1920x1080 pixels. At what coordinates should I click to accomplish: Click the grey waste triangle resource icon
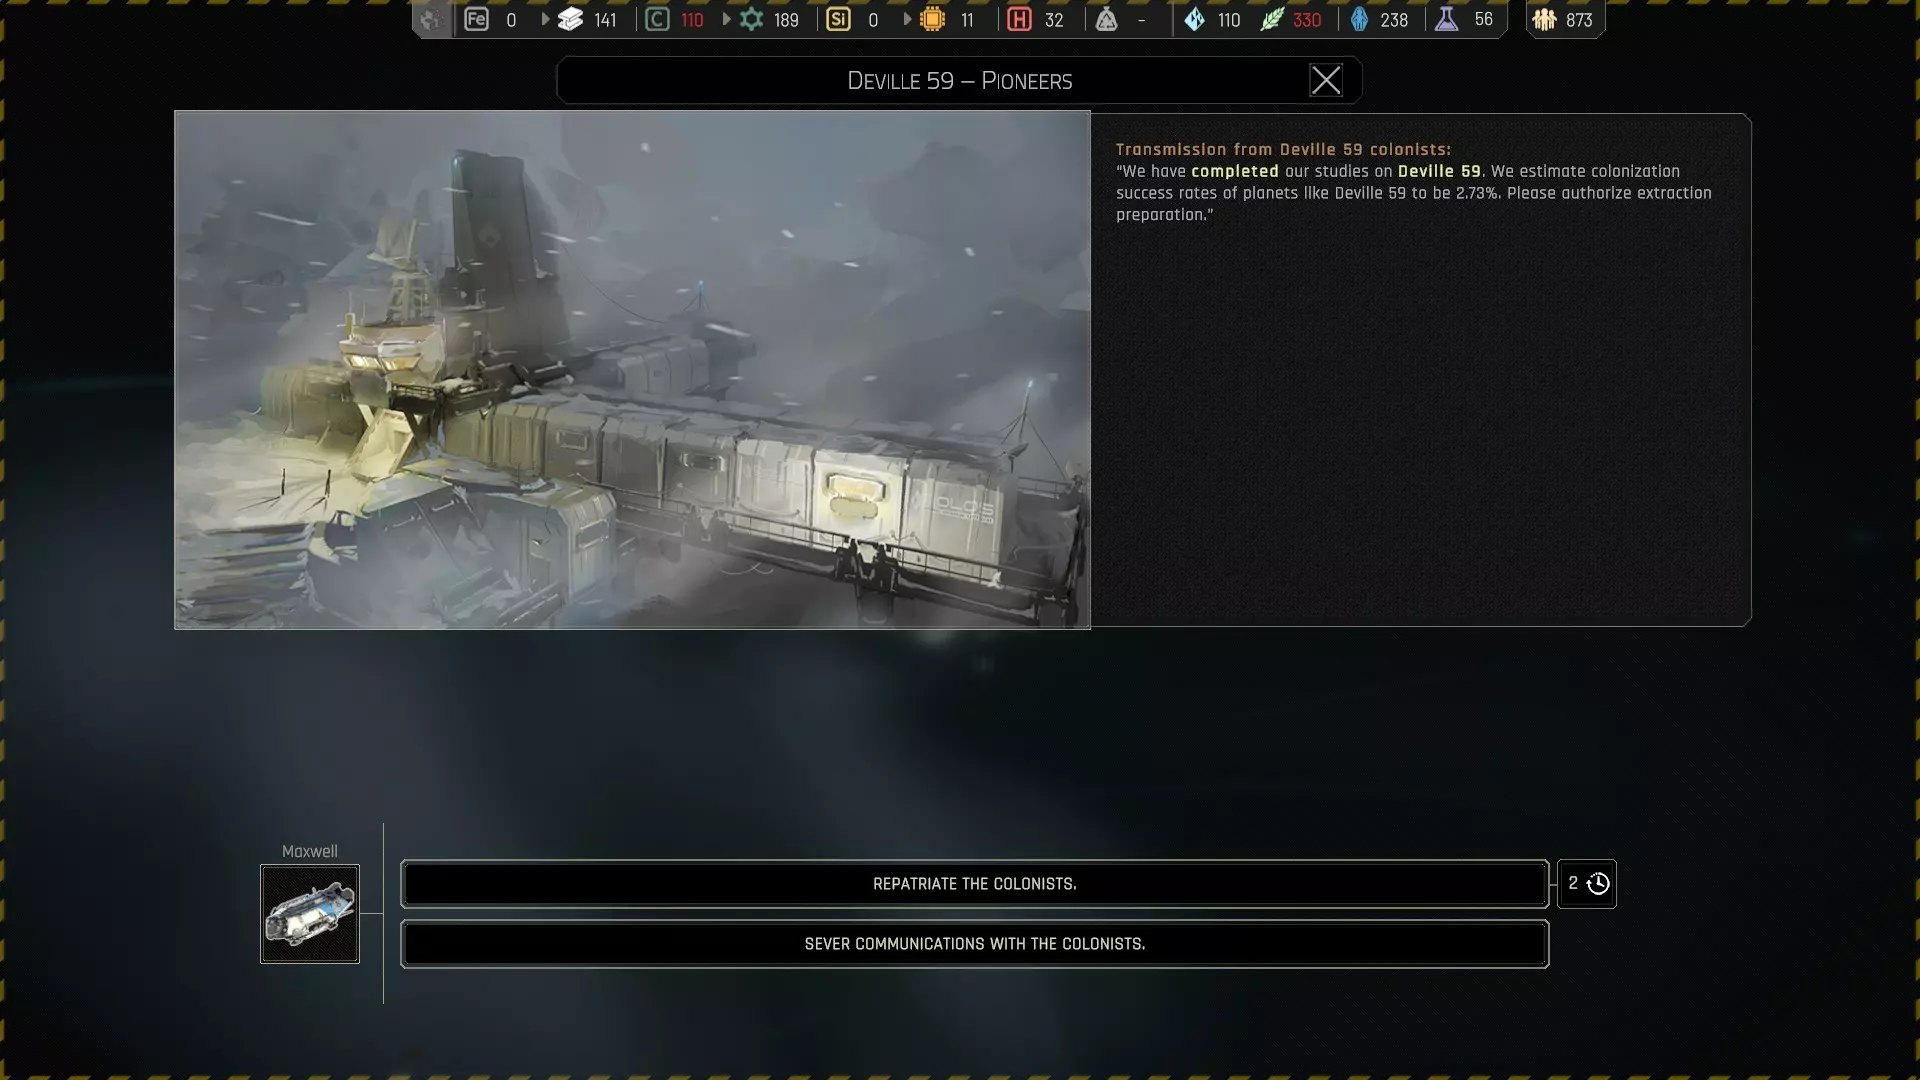1106,19
